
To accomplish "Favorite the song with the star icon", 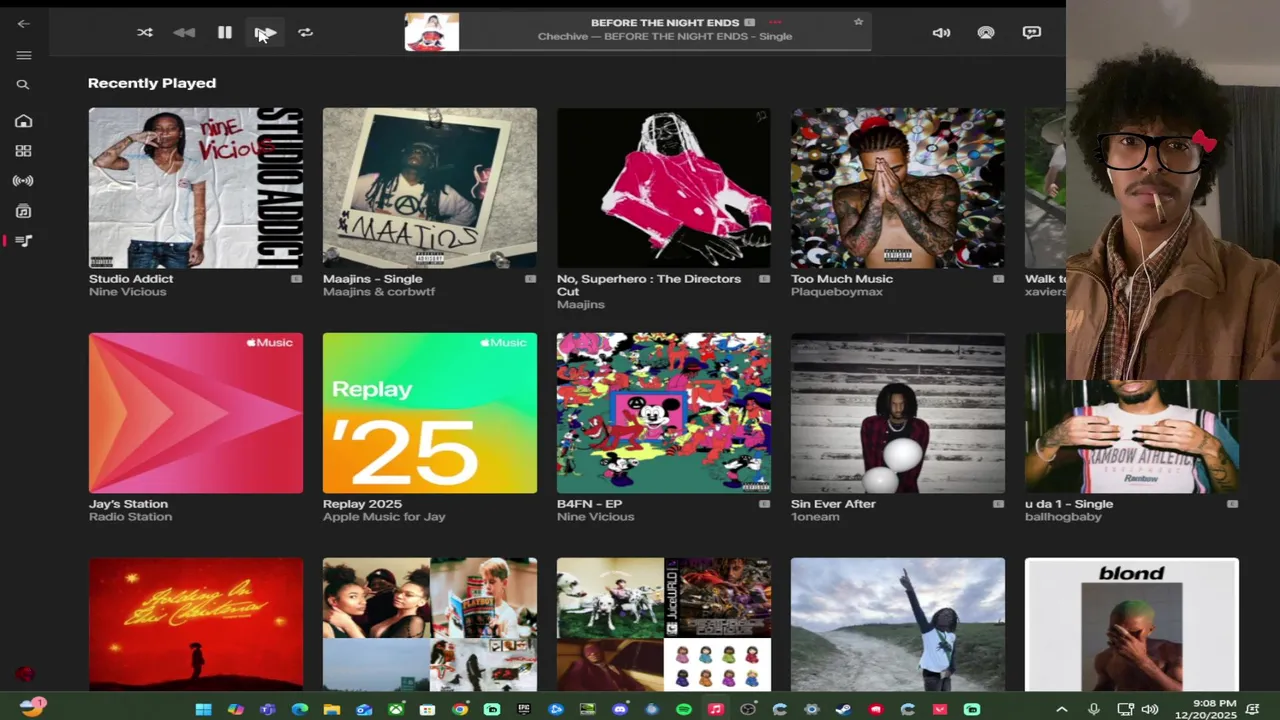I will tap(858, 22).
